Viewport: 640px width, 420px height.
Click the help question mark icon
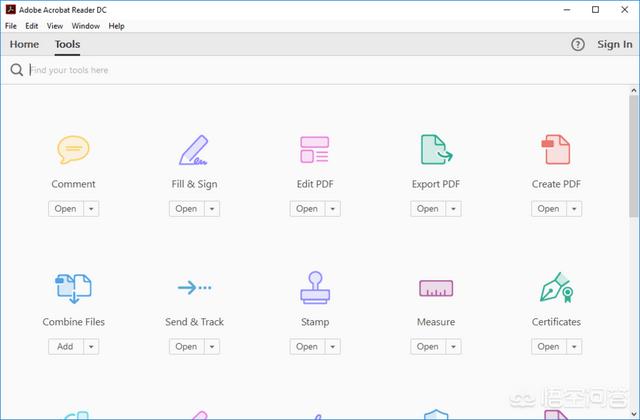click(578, 44)
